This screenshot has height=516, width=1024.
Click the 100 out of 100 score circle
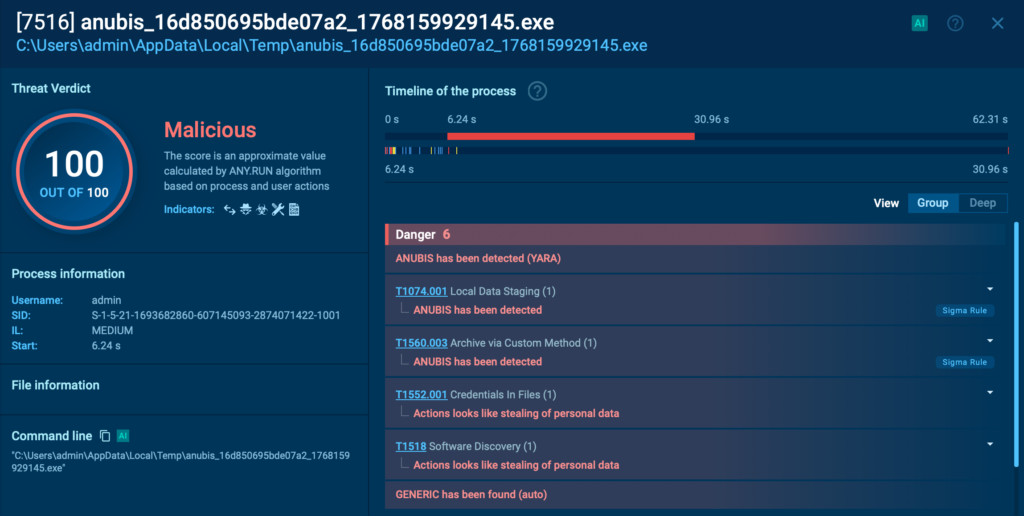tap(74, 172)
